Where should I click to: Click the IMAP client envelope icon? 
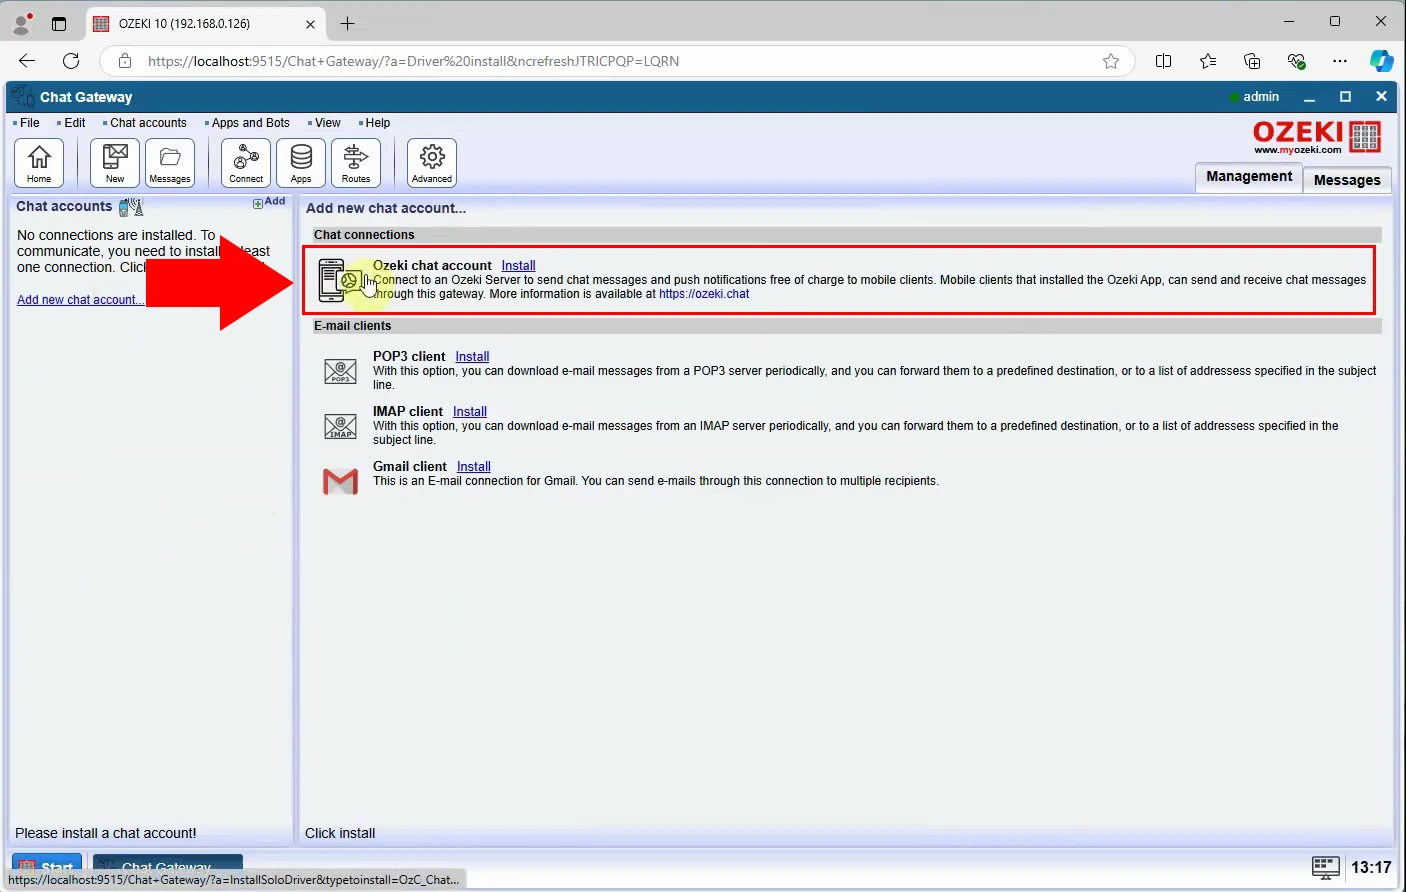point(341,427)
